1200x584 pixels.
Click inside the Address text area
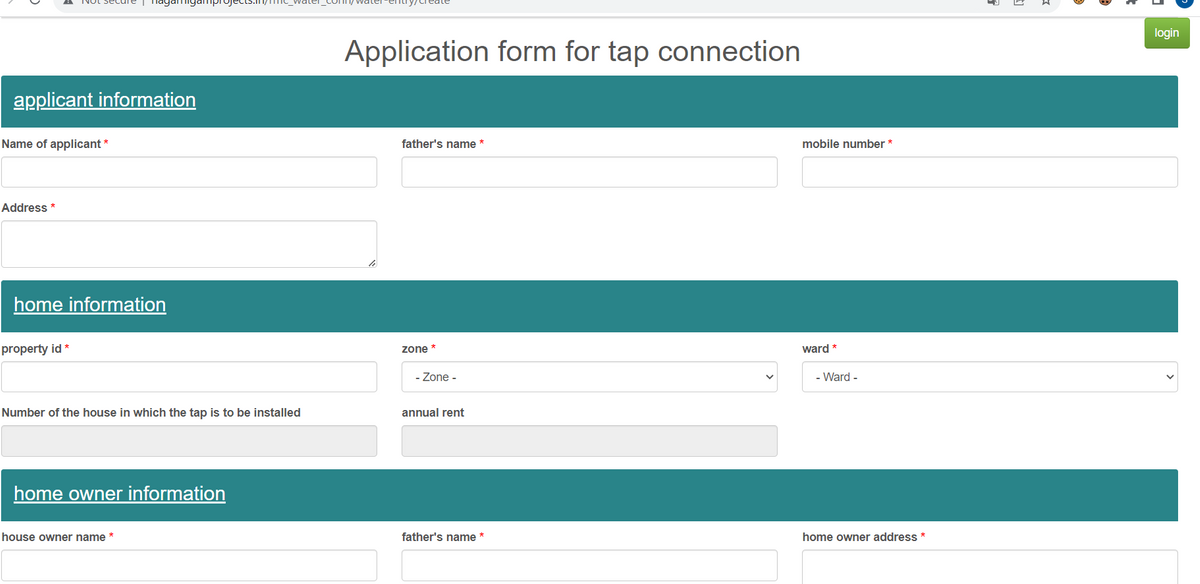[189, 244]
